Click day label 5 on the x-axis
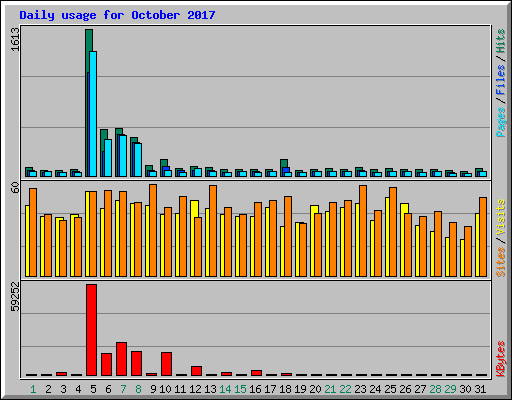This screenshot has height=400, width=512. pyautogui.click(x=93, y=389)
